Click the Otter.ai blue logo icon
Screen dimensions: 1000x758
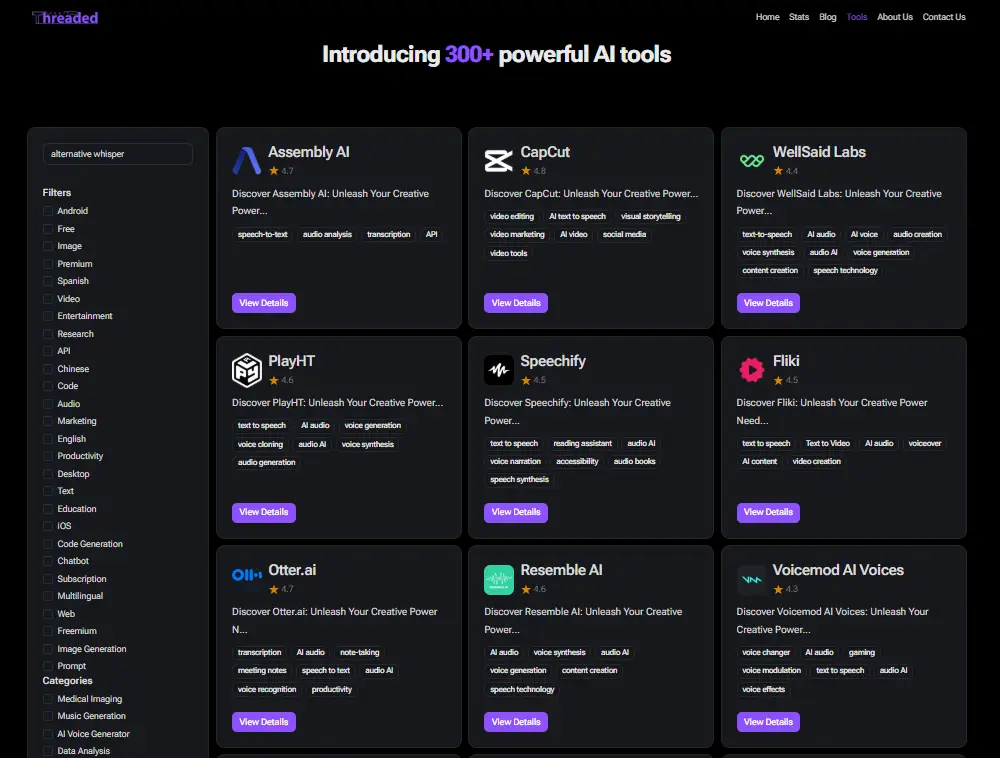[246, 575]
